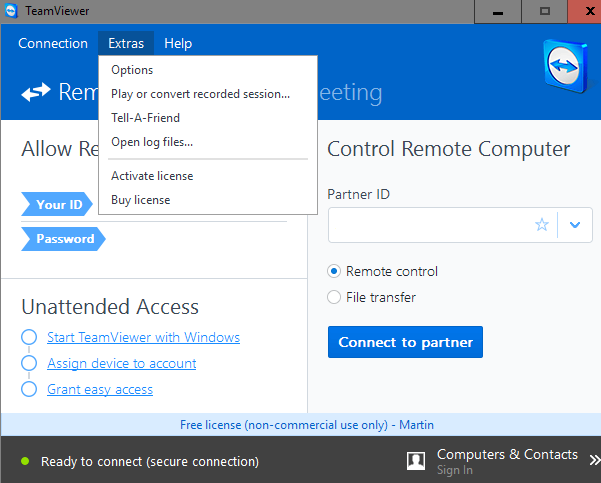Select the Remote control radio button
601x483 pixels.
pyautogui.click(x=334, y=271)
